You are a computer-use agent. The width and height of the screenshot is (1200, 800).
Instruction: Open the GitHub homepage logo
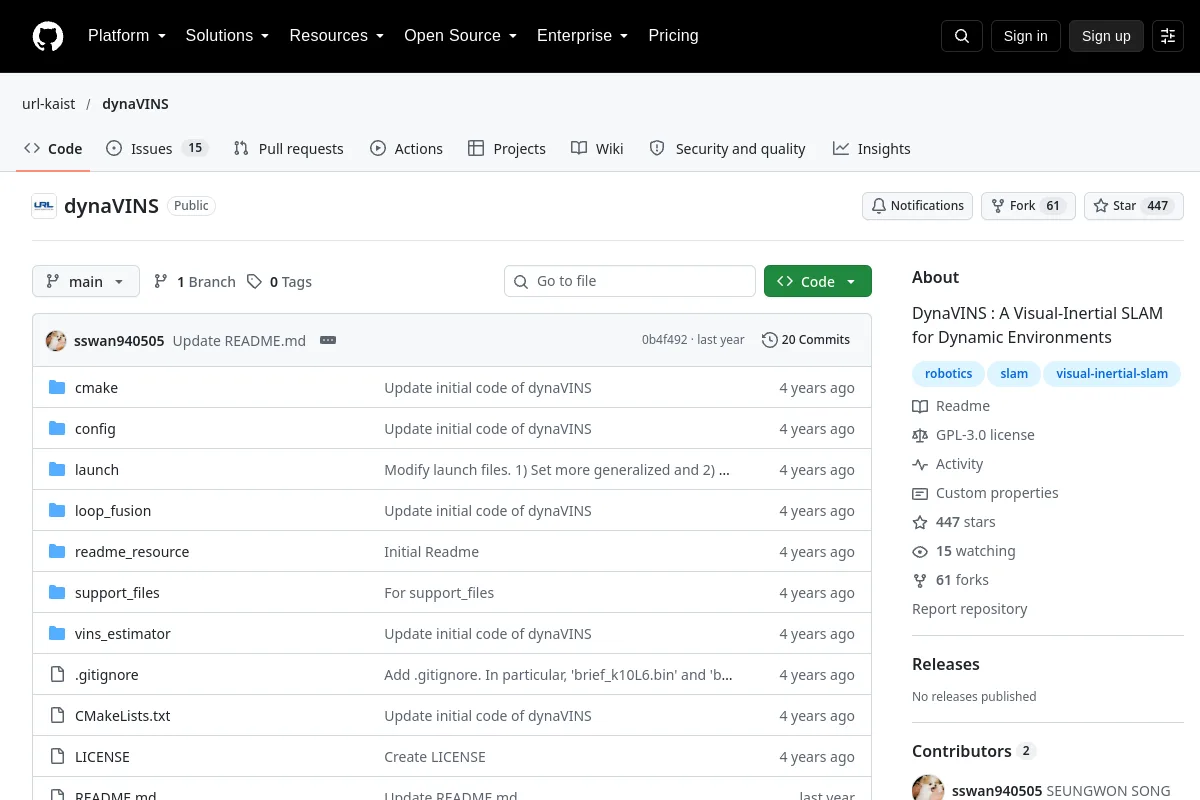click(48, 36)
